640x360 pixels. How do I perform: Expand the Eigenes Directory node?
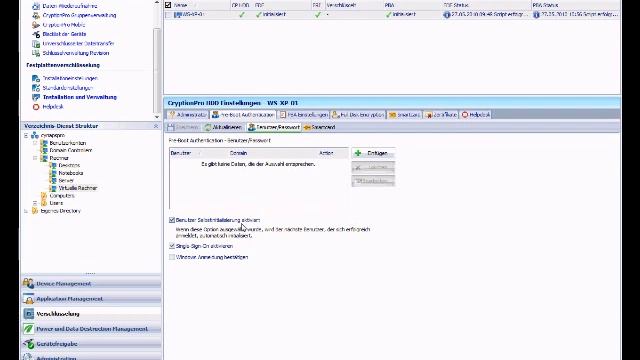(26, 211)
